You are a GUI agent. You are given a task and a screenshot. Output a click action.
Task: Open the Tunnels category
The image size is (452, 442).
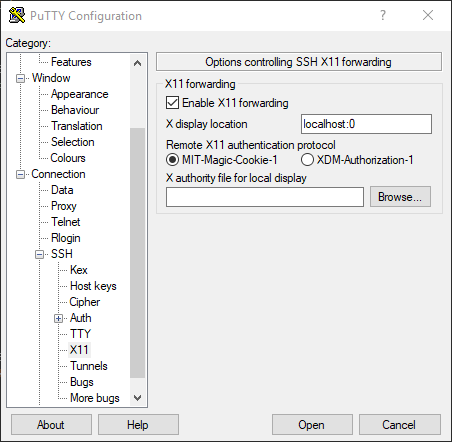tap(89, 366)
